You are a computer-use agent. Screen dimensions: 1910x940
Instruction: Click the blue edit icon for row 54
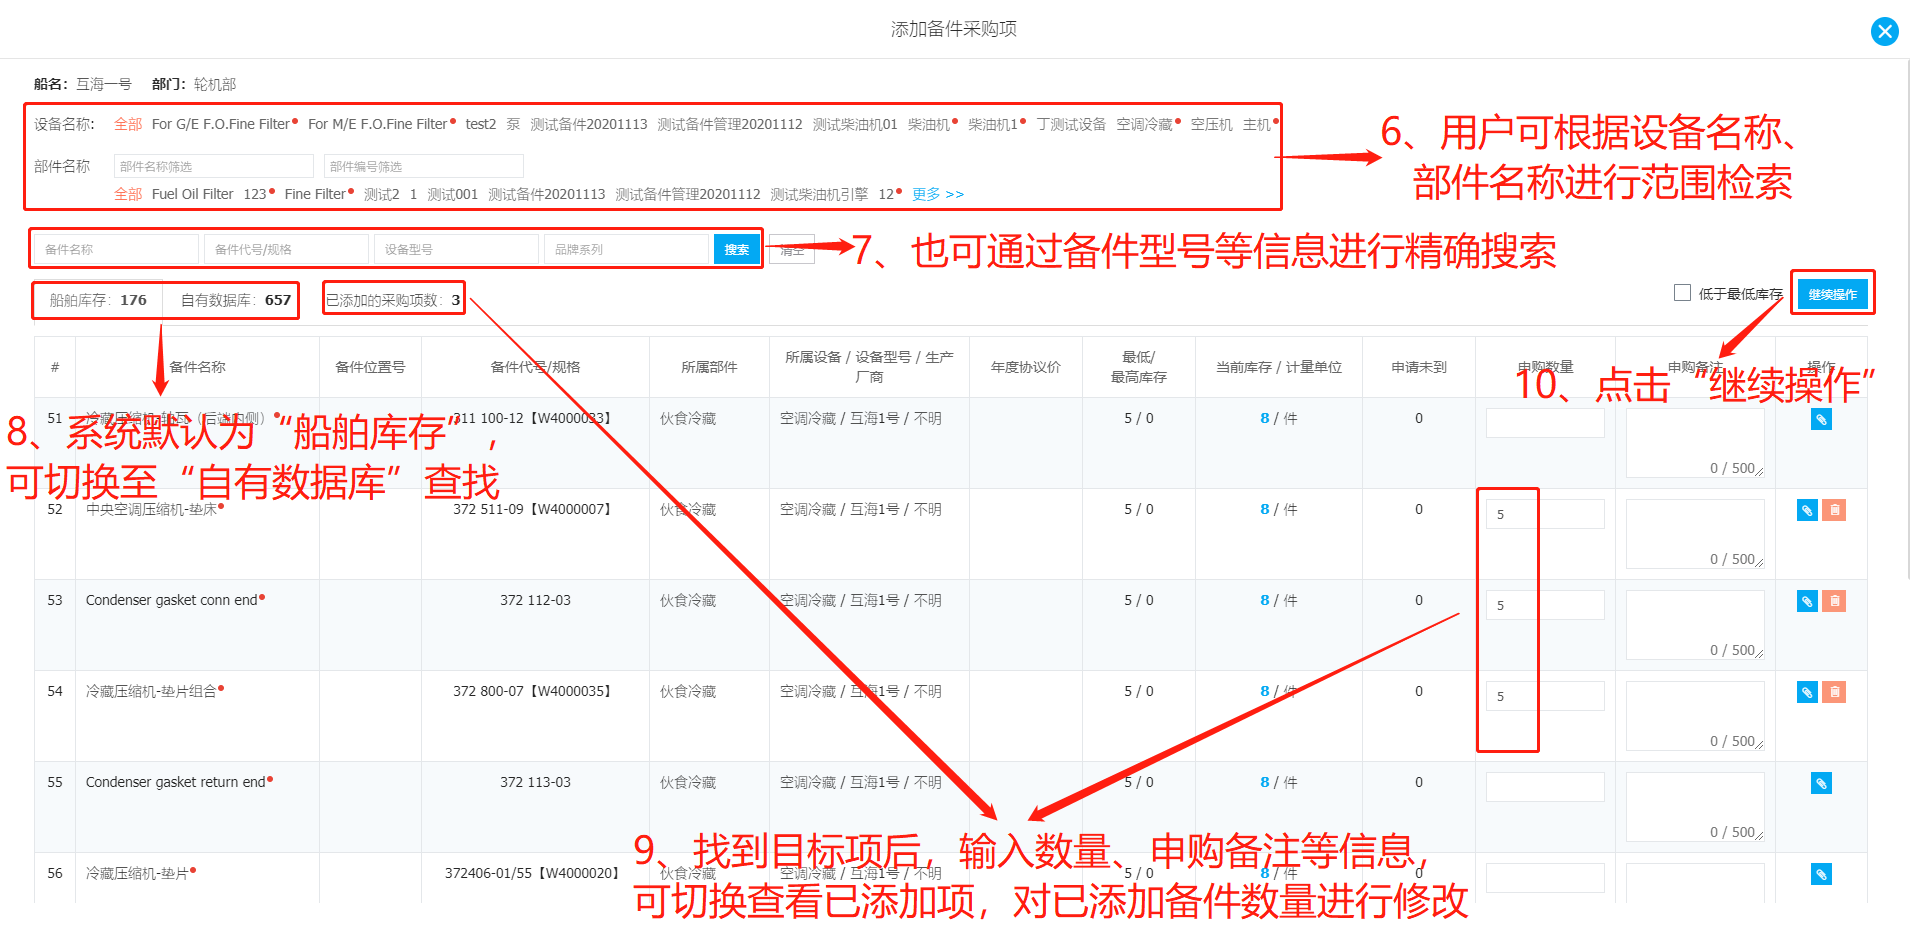[1807, 693]
